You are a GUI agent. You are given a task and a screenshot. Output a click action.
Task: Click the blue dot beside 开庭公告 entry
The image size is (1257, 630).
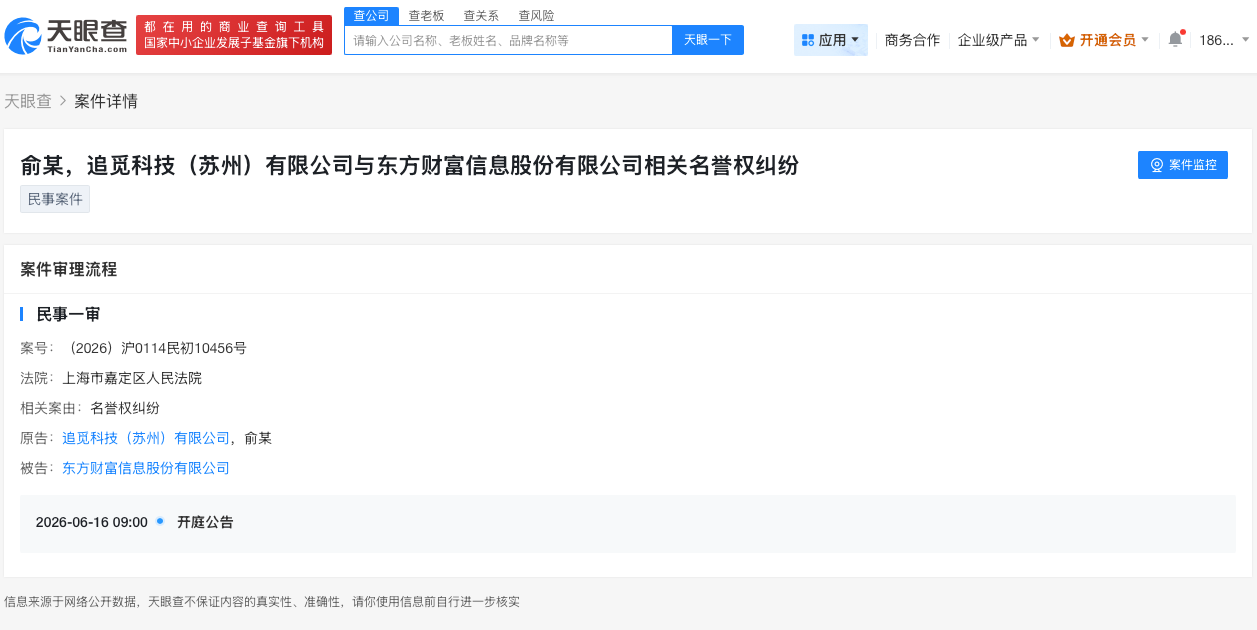point(158,522)
